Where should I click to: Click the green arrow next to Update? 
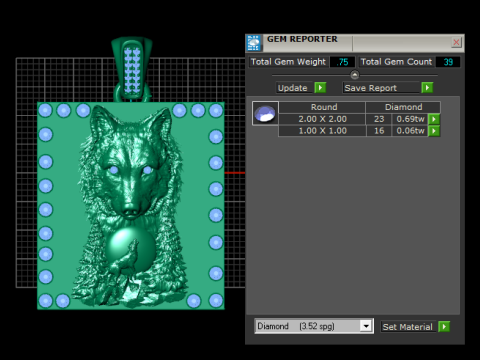[x=320, y=88]
